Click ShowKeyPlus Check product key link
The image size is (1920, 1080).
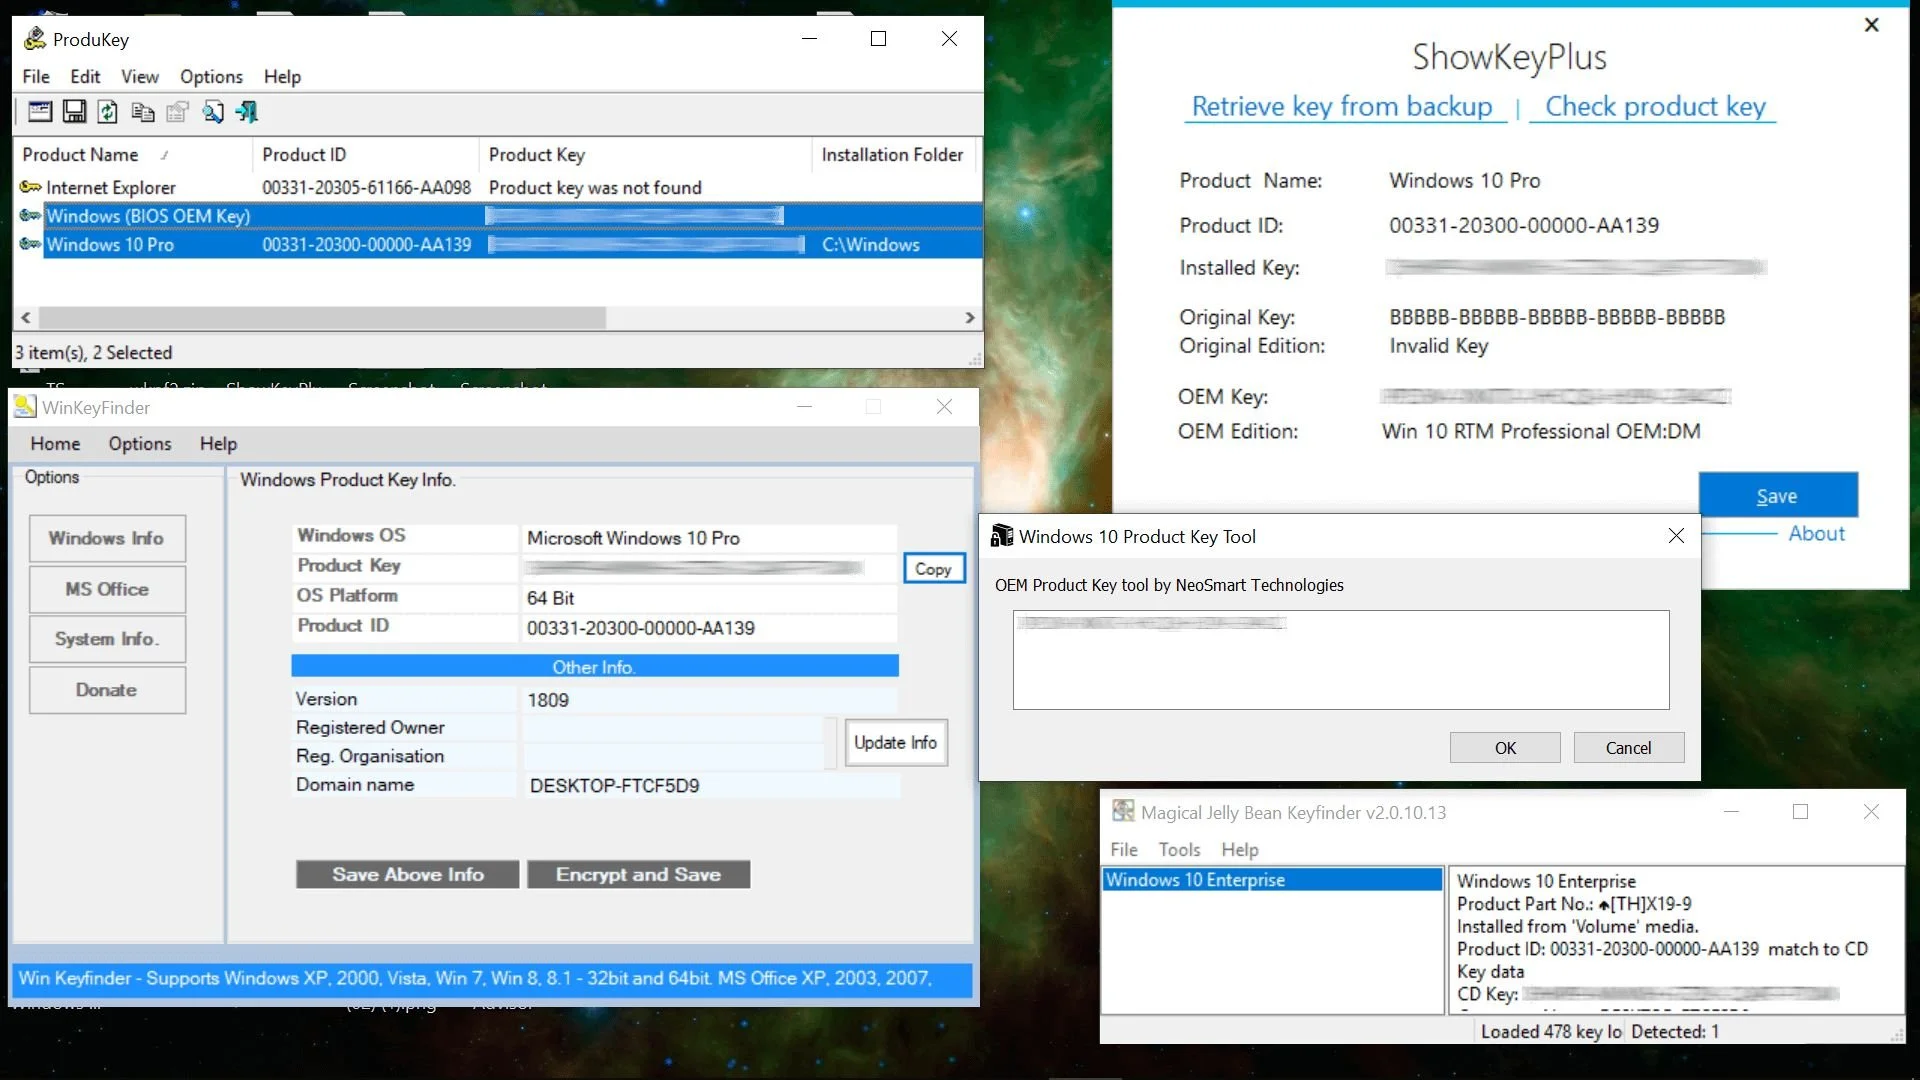tap(1655, 105)
